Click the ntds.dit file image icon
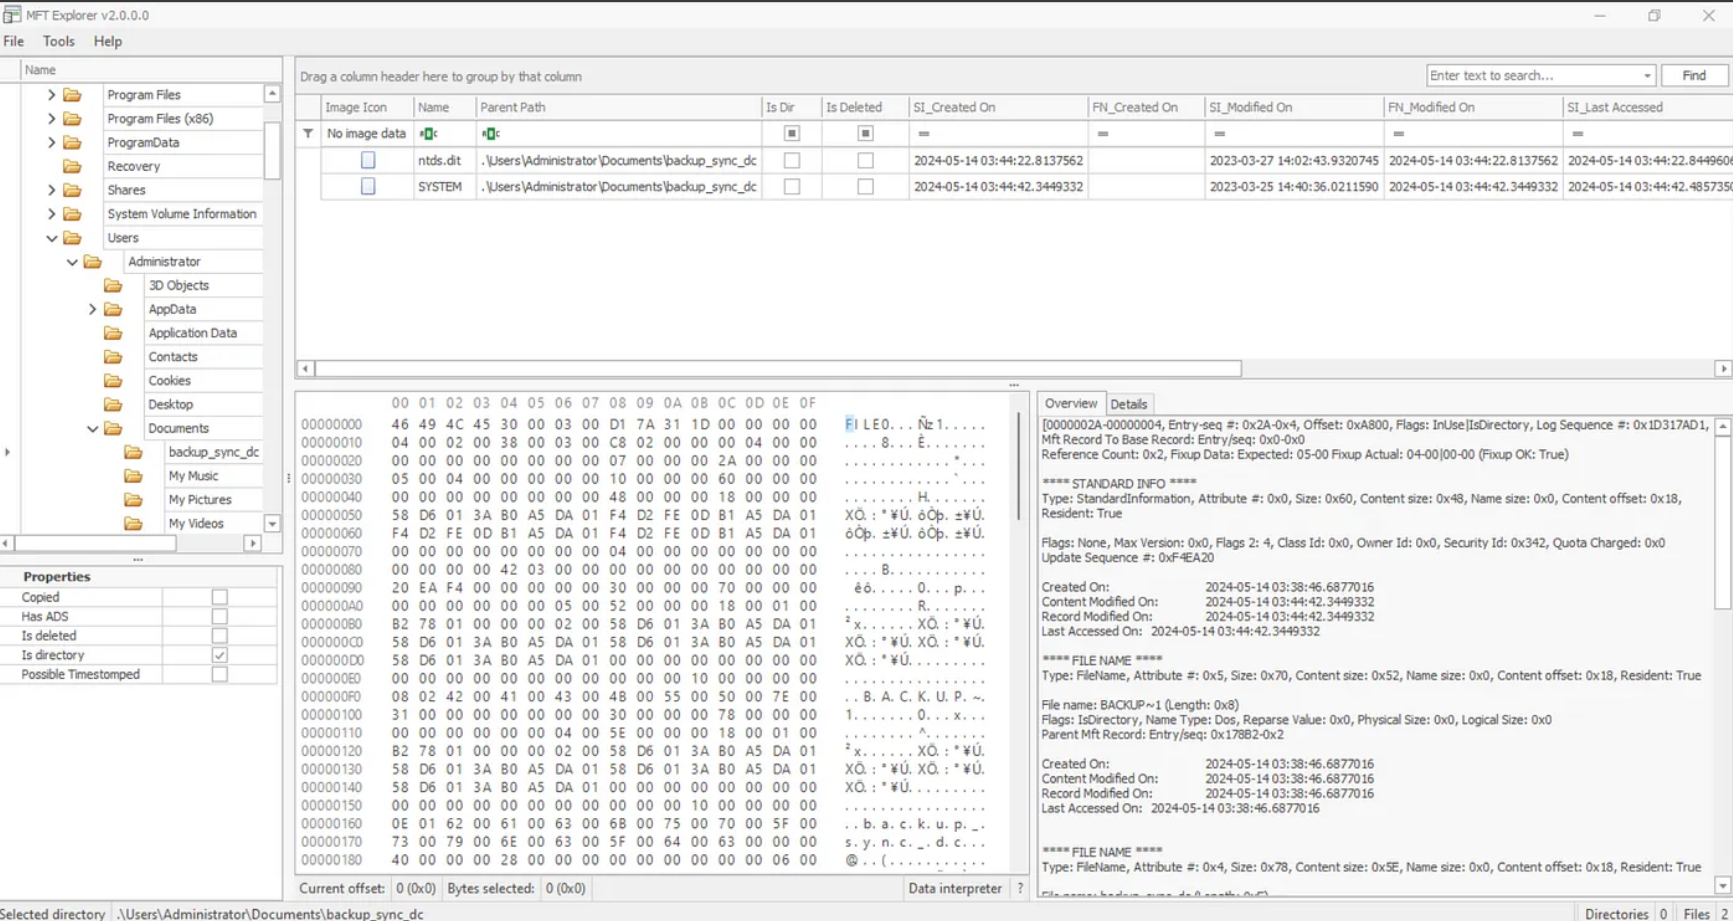Image resolution: width=1733 pixels, height=921 pixels. (x=368, y=160)
